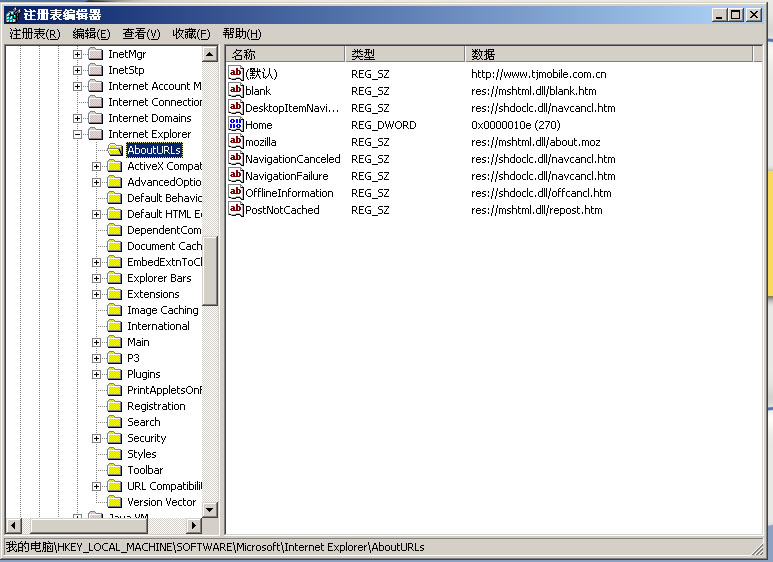Click the Main folder icon
This screenshot has height=562, width=773.
[x=114, y=342]
